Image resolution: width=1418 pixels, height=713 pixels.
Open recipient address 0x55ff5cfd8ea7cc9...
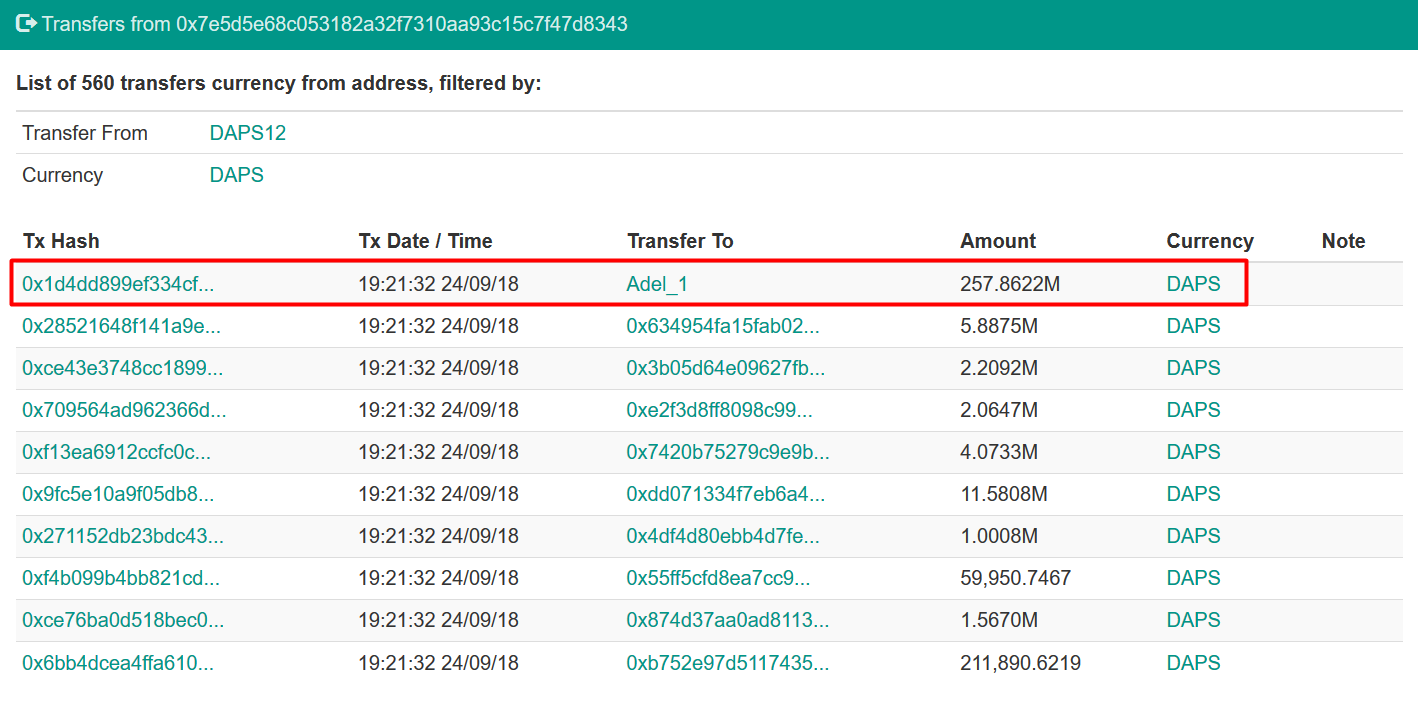719,578
